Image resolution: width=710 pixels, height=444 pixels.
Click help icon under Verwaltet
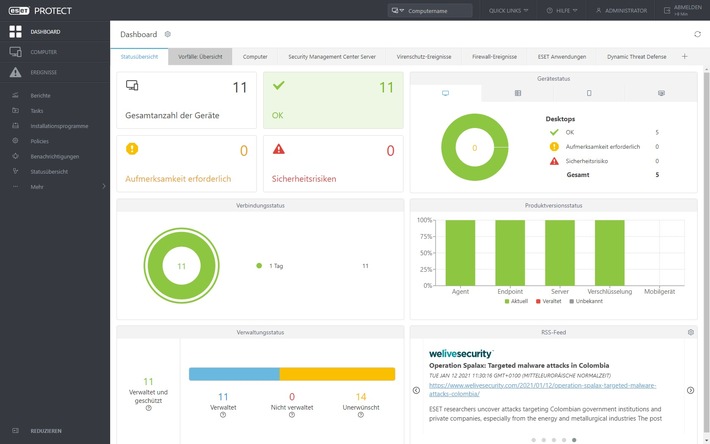point(223,415)
